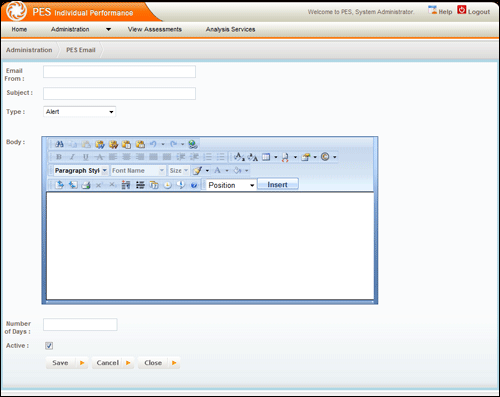Click the Print icon in the editor toolbar

(86, 185)
